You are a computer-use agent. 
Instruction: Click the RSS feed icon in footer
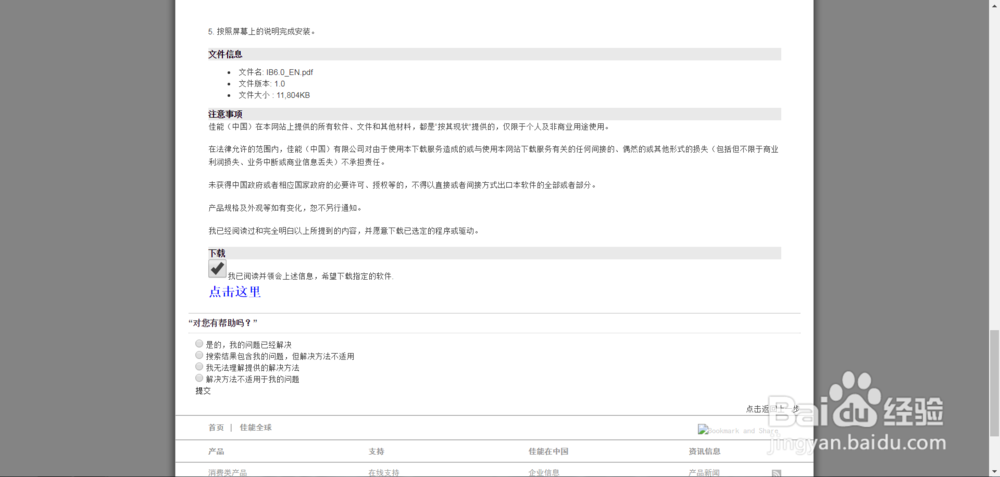tap(776, 473)
